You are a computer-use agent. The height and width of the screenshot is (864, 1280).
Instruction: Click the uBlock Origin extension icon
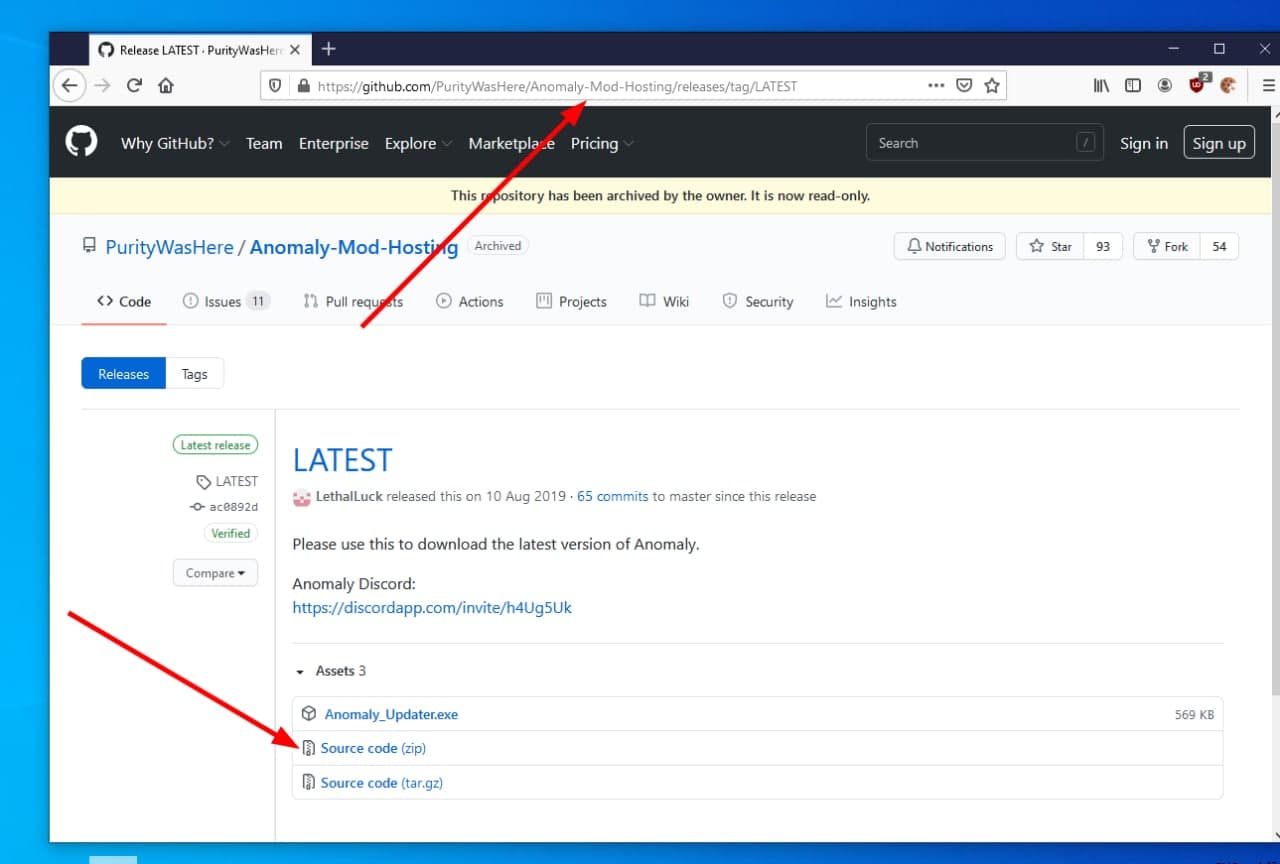1197,86
